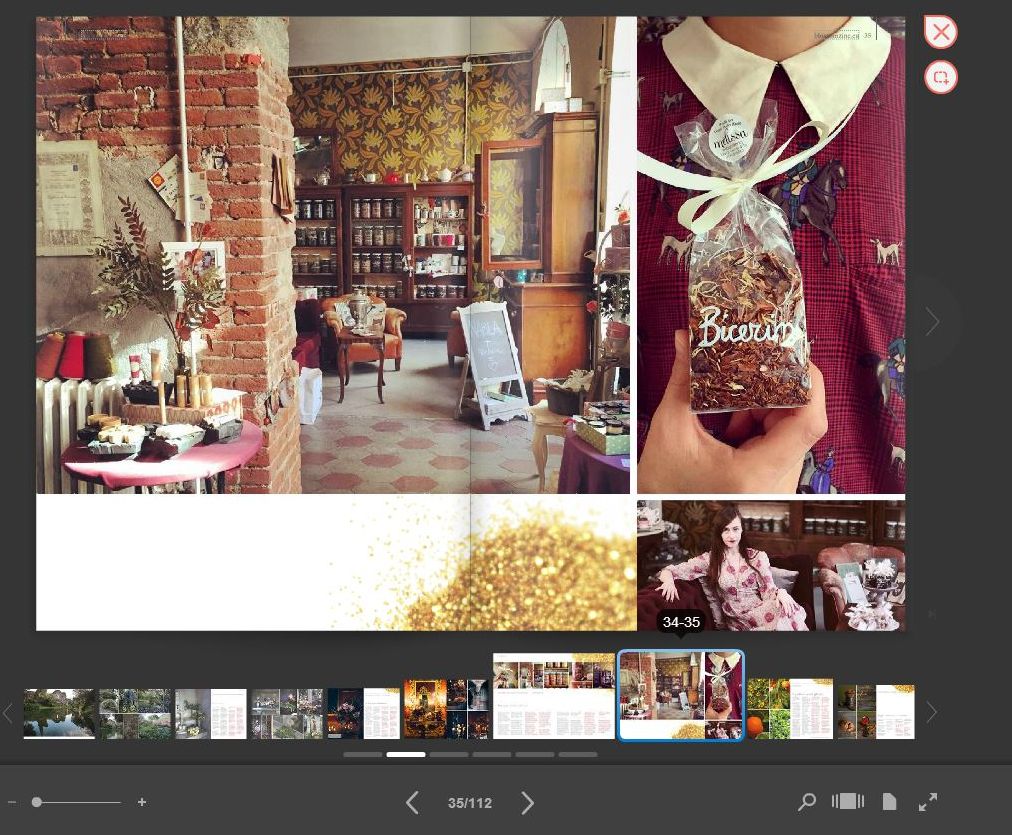1012x835 pixels.
Task: Select the last thumbnail pager segment
Action: tap(578, 754)
